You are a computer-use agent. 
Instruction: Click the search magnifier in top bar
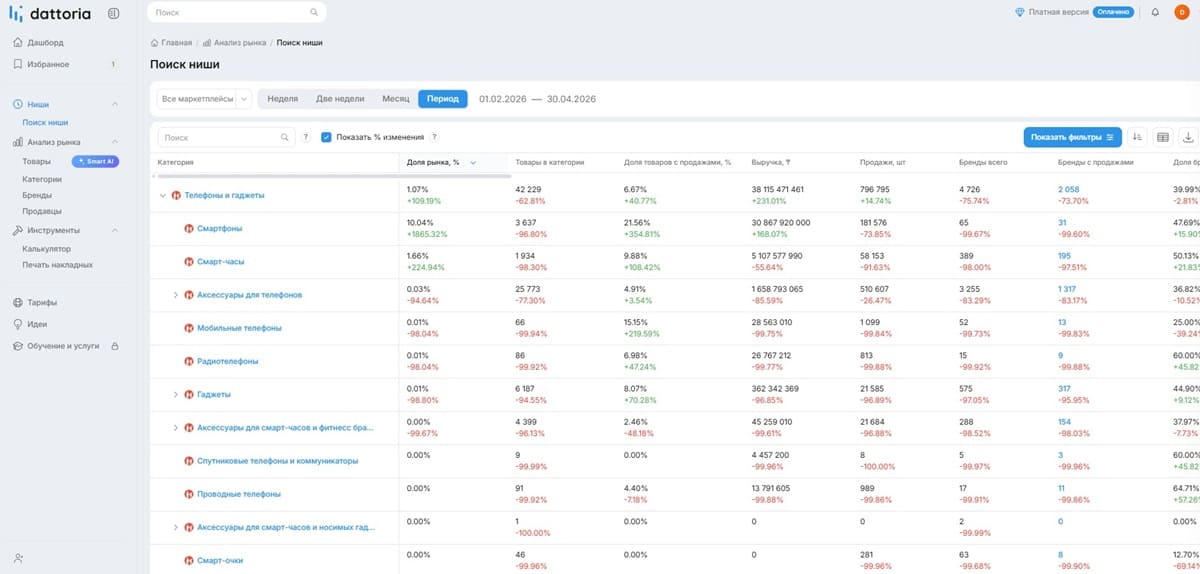(x=314, y=13)
